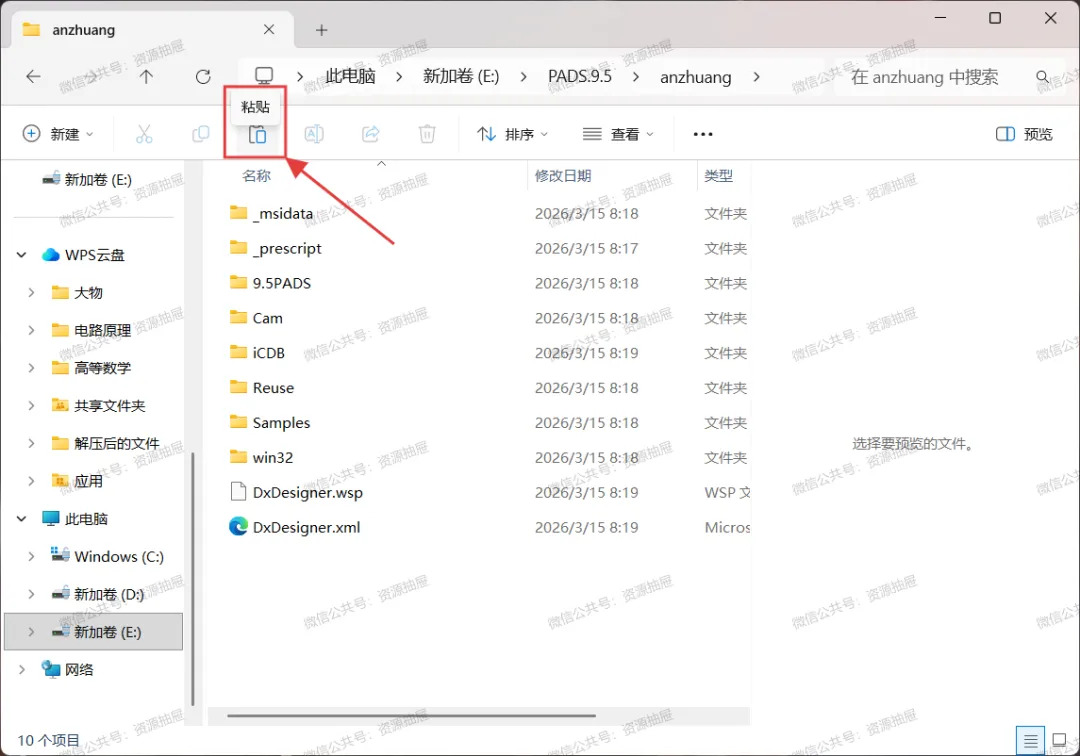The width and height of the screenshot is (1080, 756).
Task: Click the Copy icon in toolbar
Action: (x=200, y=134)
